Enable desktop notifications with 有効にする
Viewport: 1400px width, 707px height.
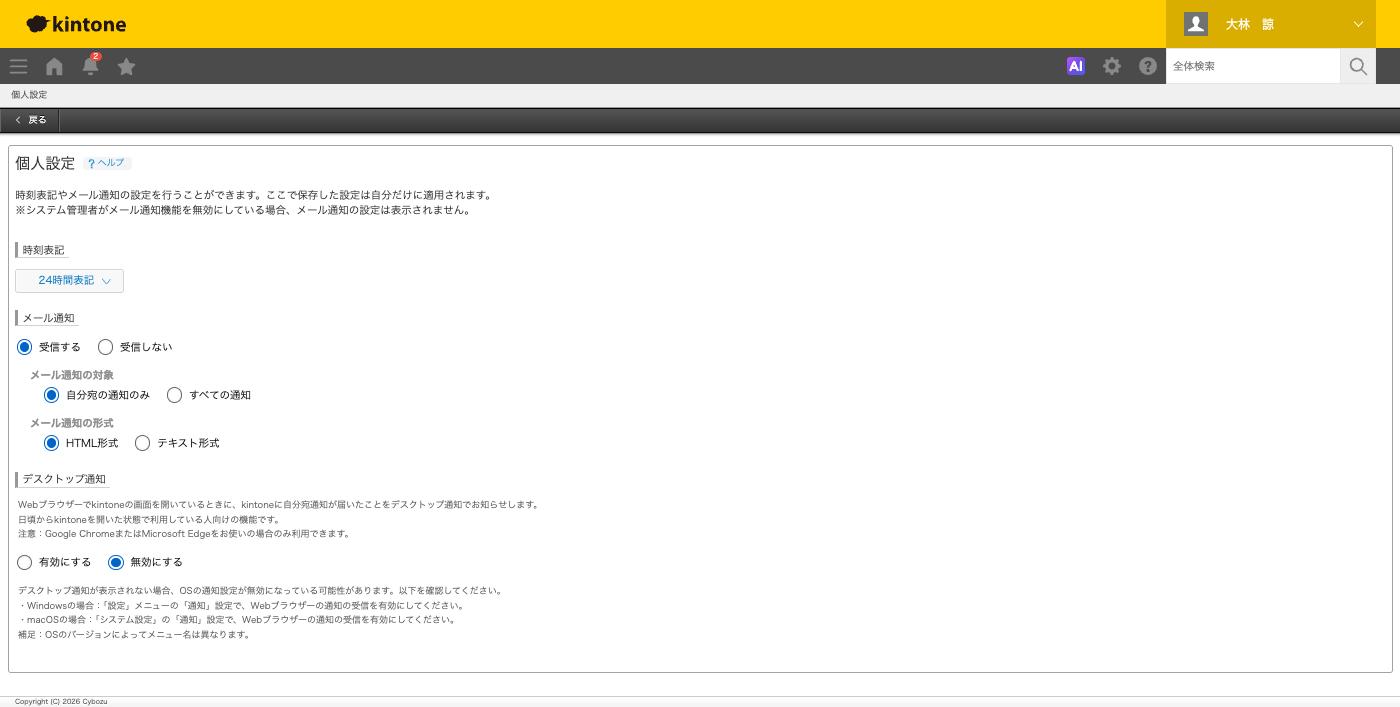click(x=25, y=562)
